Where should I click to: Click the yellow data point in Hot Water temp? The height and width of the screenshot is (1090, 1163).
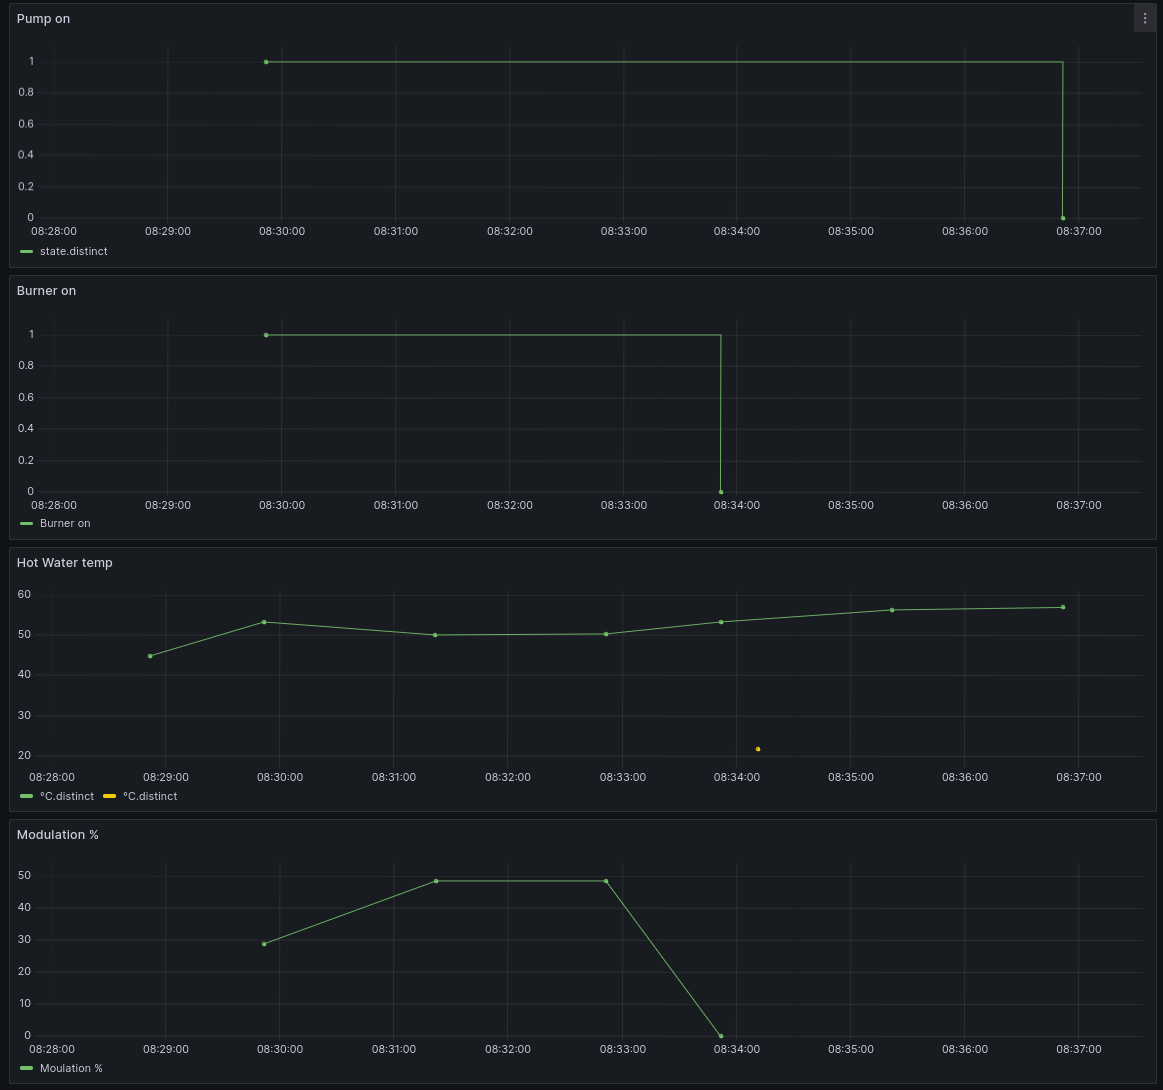point(758,749)
